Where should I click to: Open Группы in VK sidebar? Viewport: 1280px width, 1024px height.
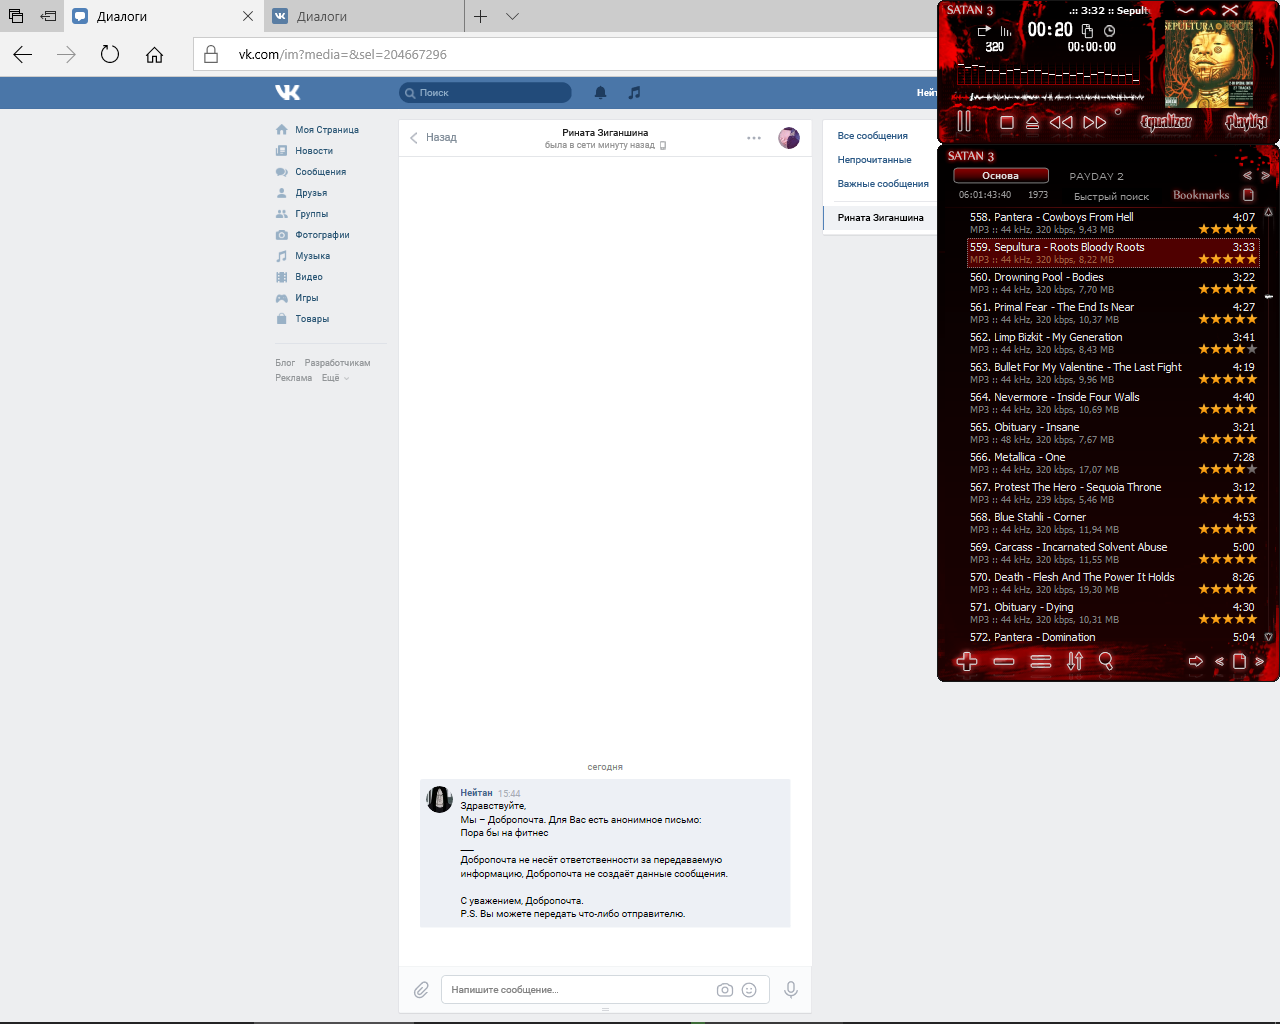pos(301,214)
